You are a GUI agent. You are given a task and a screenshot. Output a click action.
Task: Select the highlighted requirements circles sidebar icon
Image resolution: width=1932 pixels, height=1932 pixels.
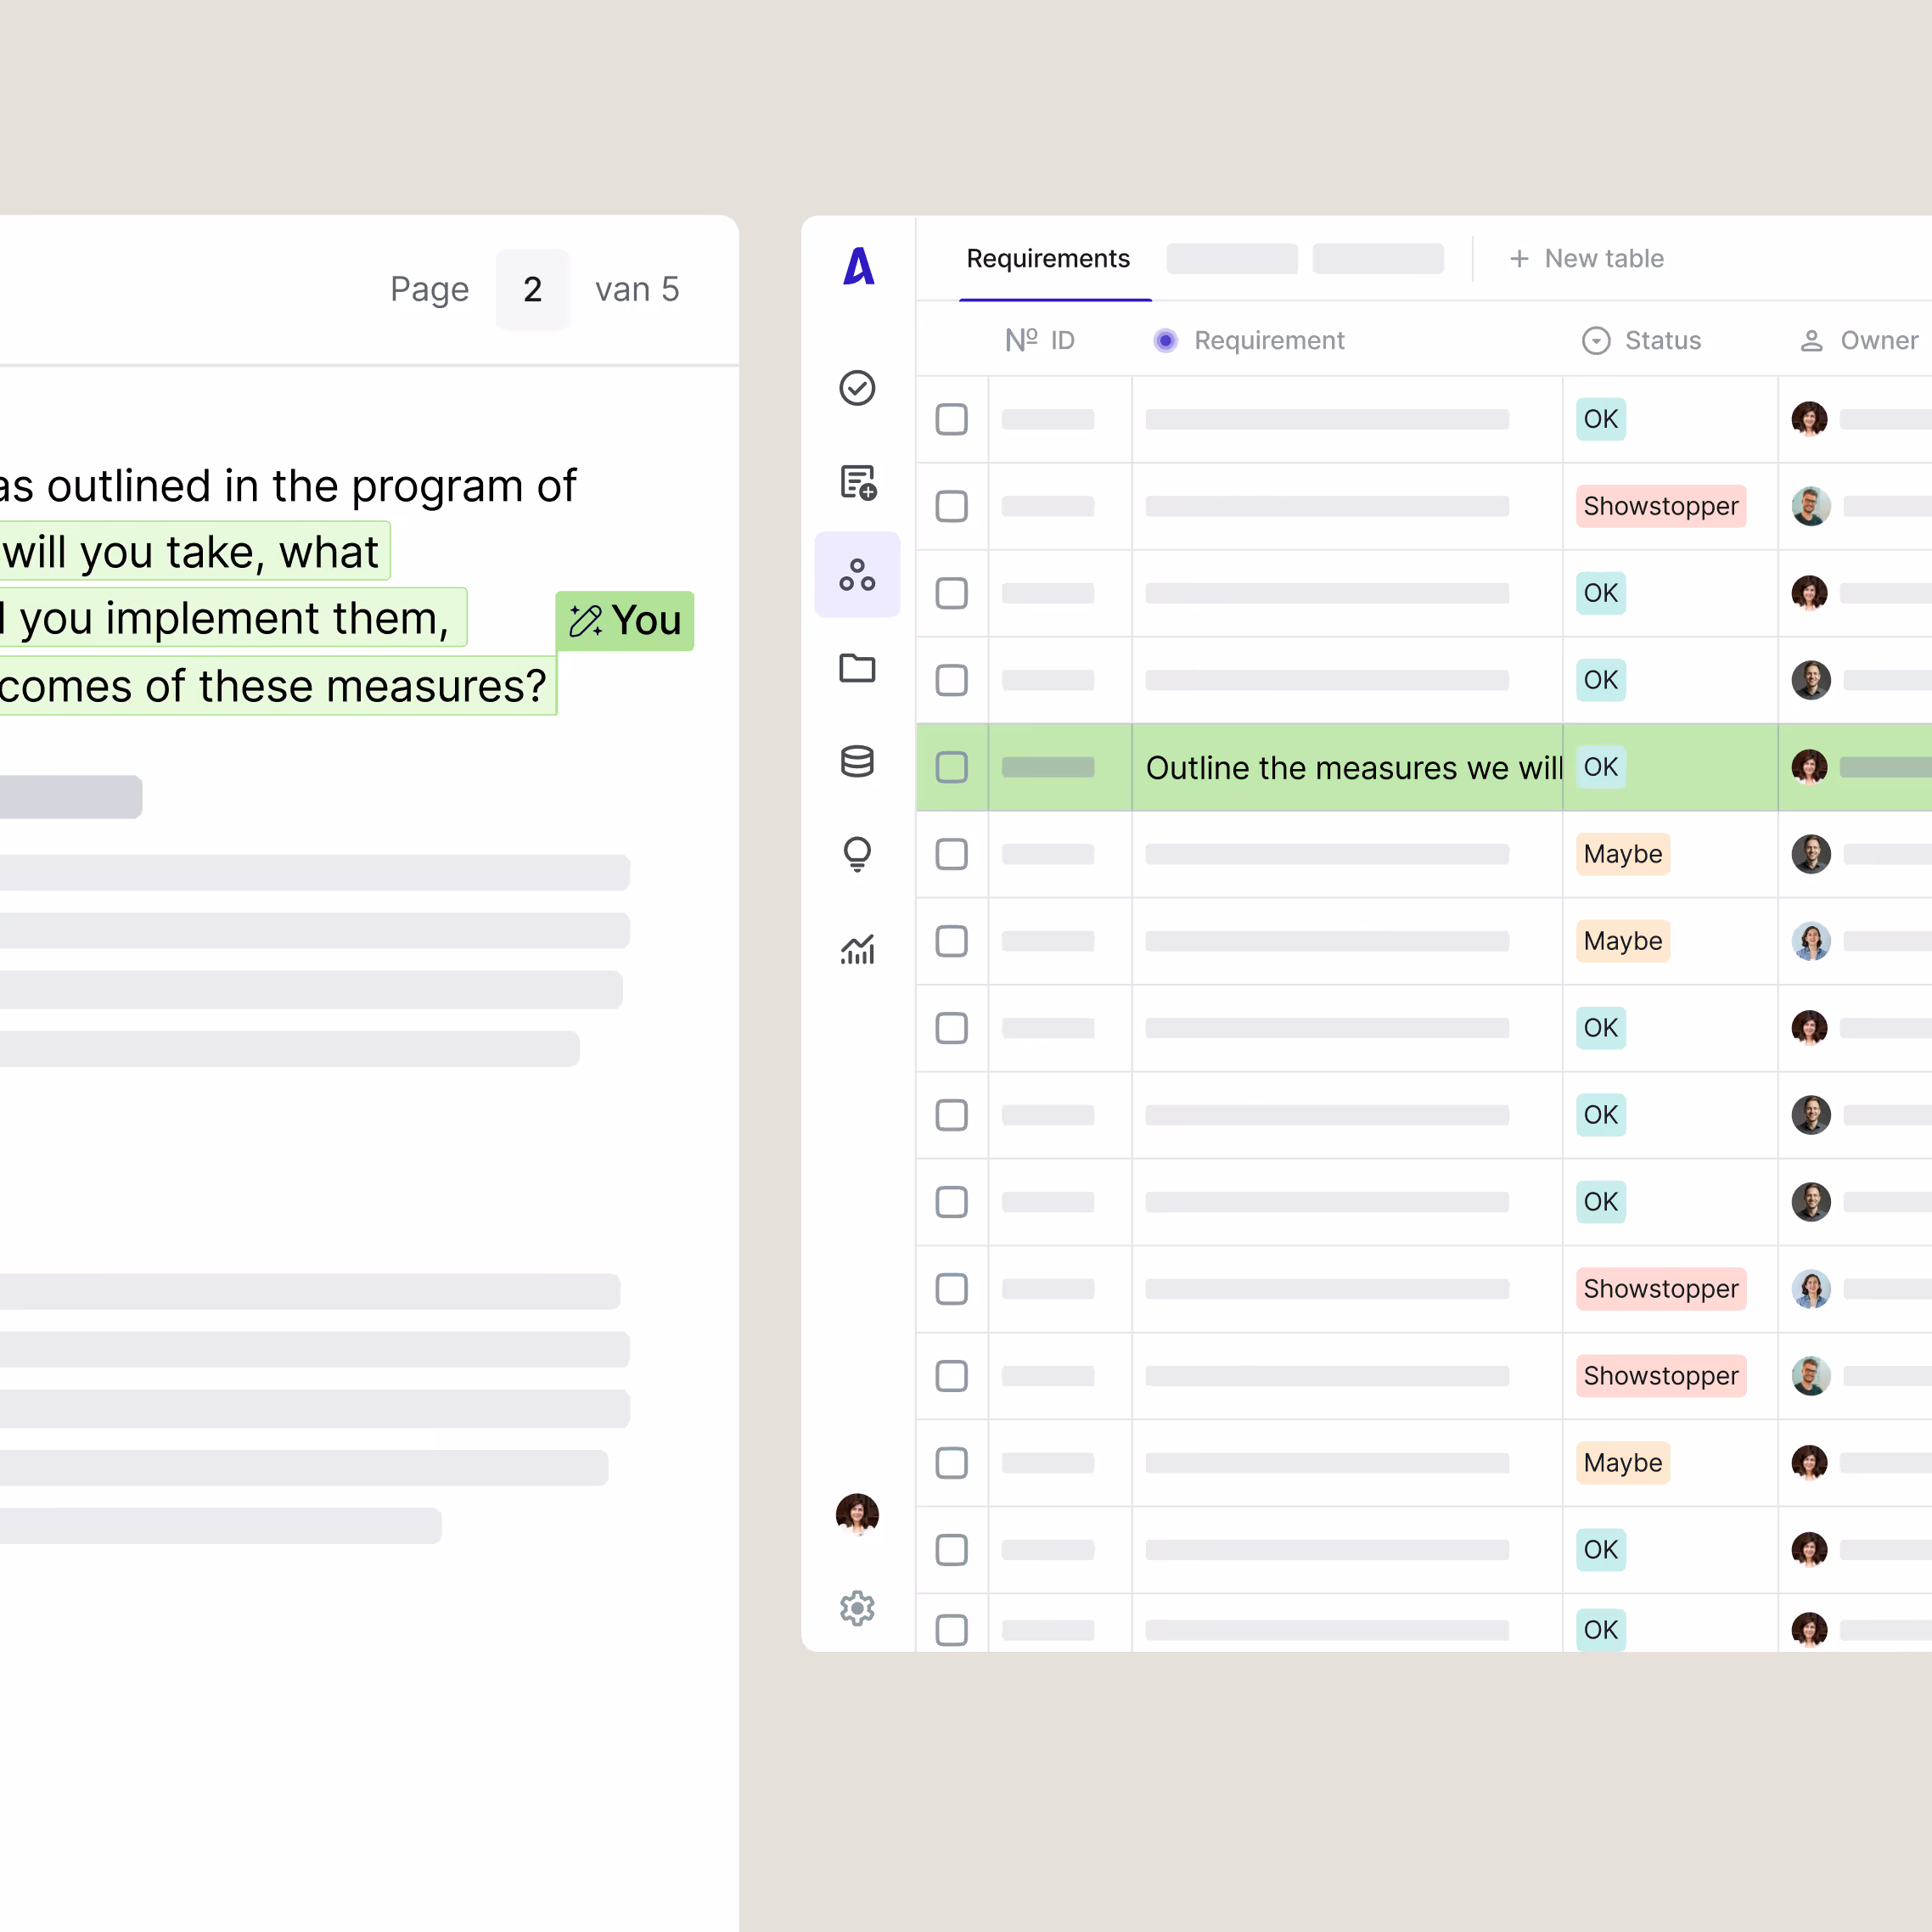click(x=857, y=575)
